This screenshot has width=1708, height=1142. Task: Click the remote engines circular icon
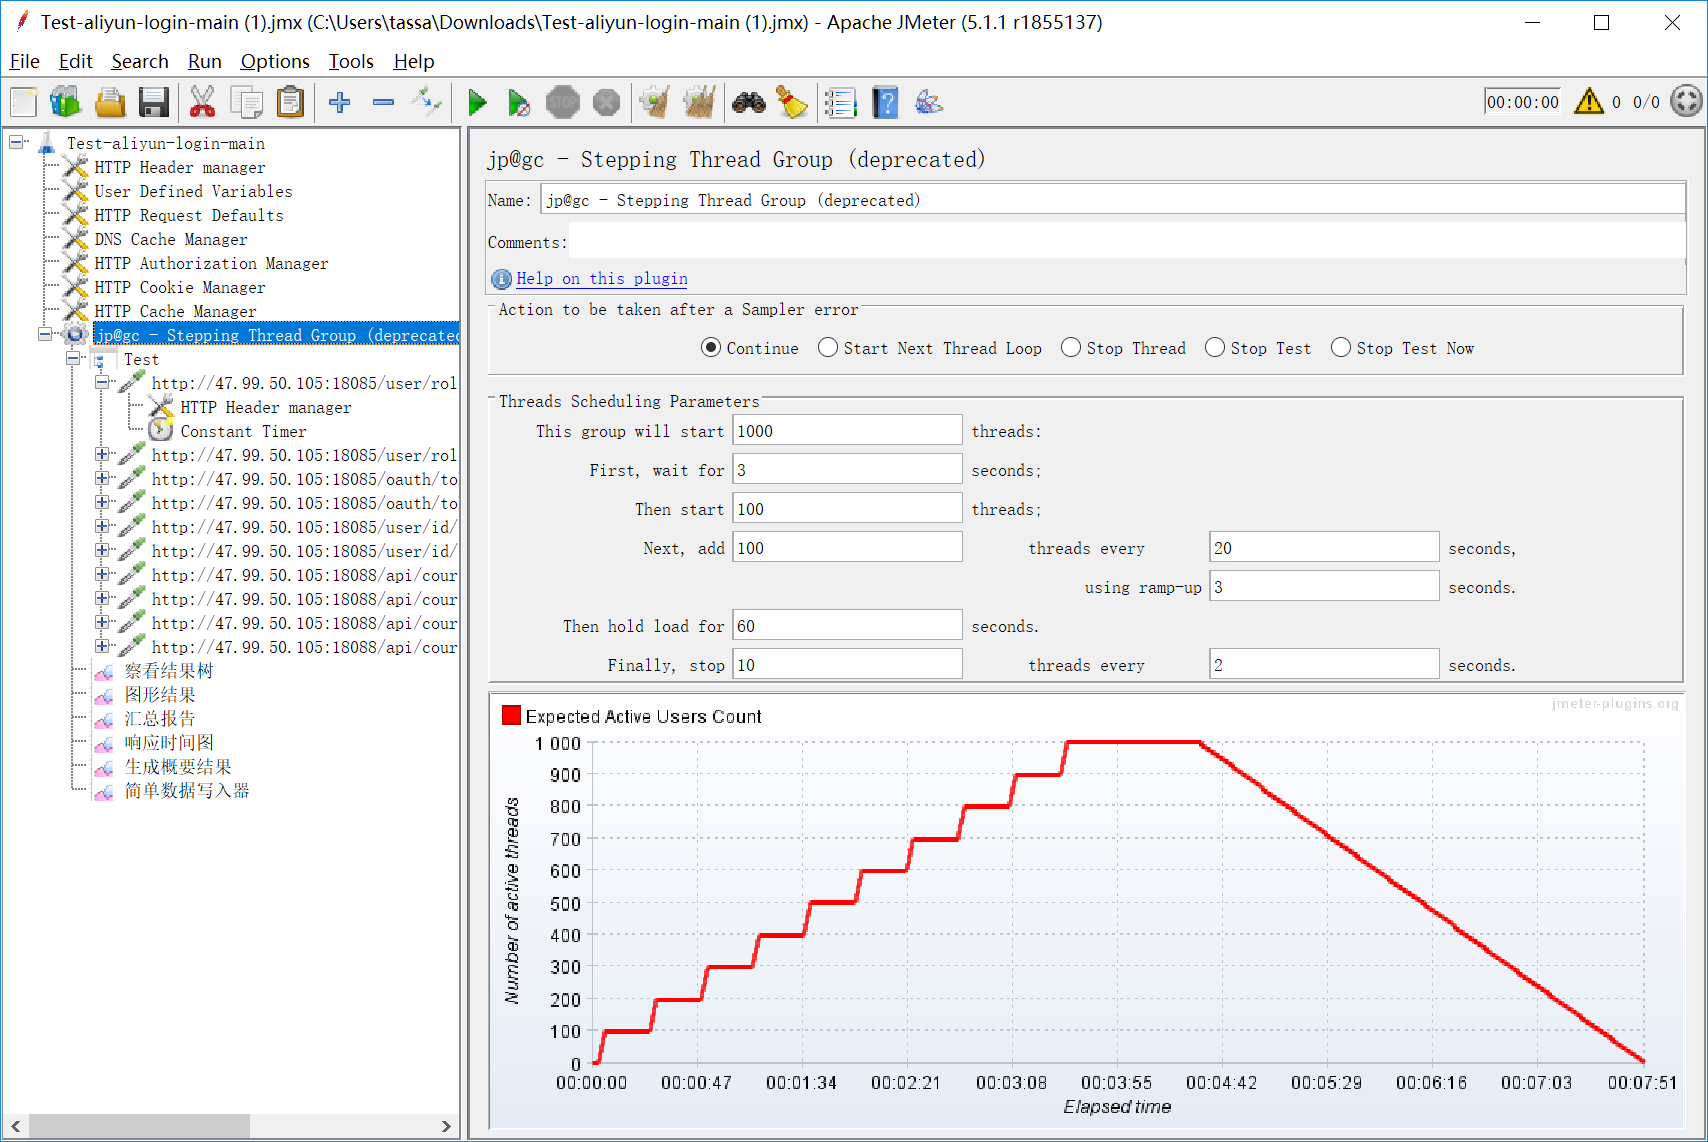pos(1686,101)
